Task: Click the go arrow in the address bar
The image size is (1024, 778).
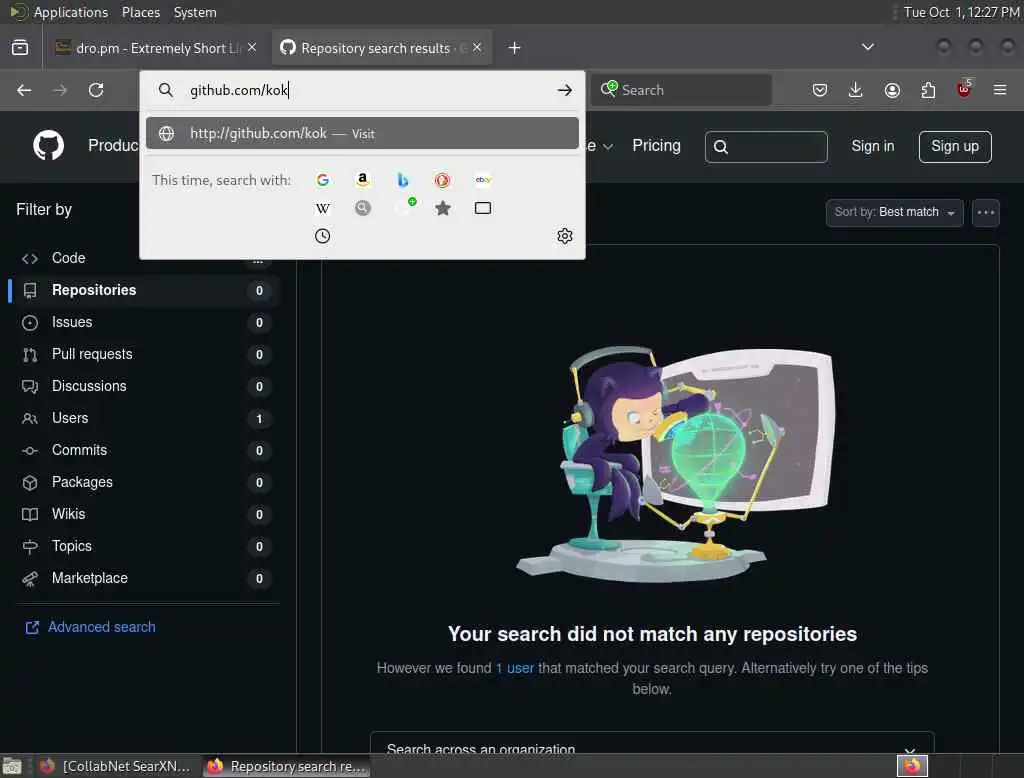Action: tap(565, 90)
